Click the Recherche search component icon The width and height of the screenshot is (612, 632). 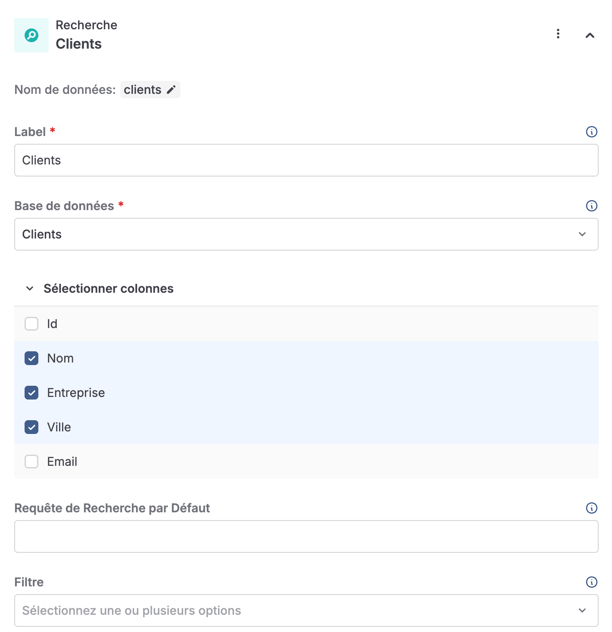click(x=31, y=35)
